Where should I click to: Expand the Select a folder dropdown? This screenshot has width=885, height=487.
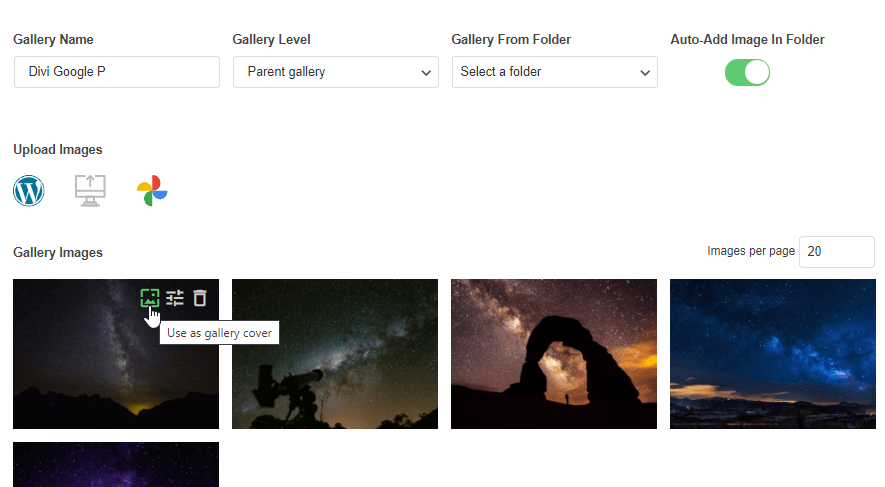[554, 72]
